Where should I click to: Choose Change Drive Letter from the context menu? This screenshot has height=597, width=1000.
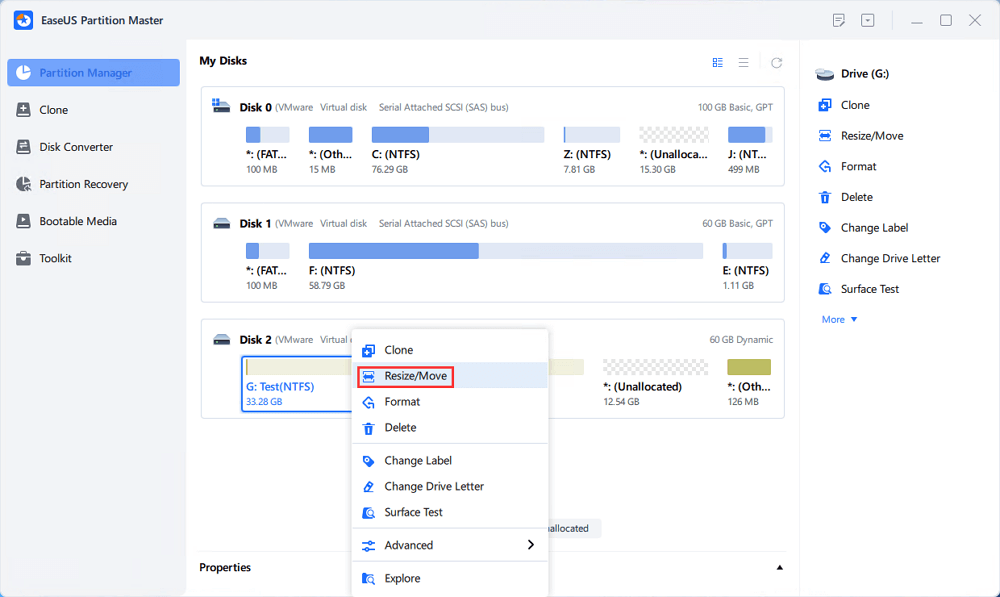pyautogui.click(x=450, y=486)
